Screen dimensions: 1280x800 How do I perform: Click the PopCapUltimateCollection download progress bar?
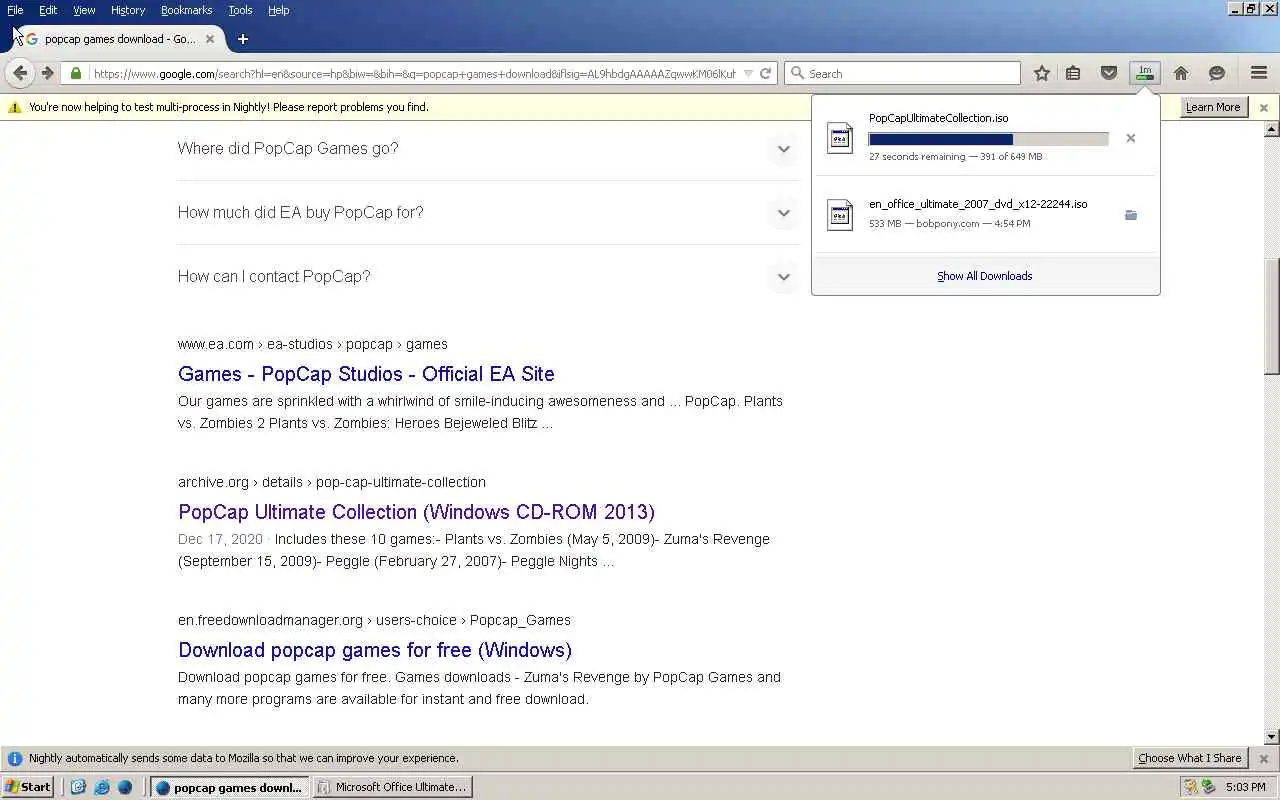click(x=989, y=139)
